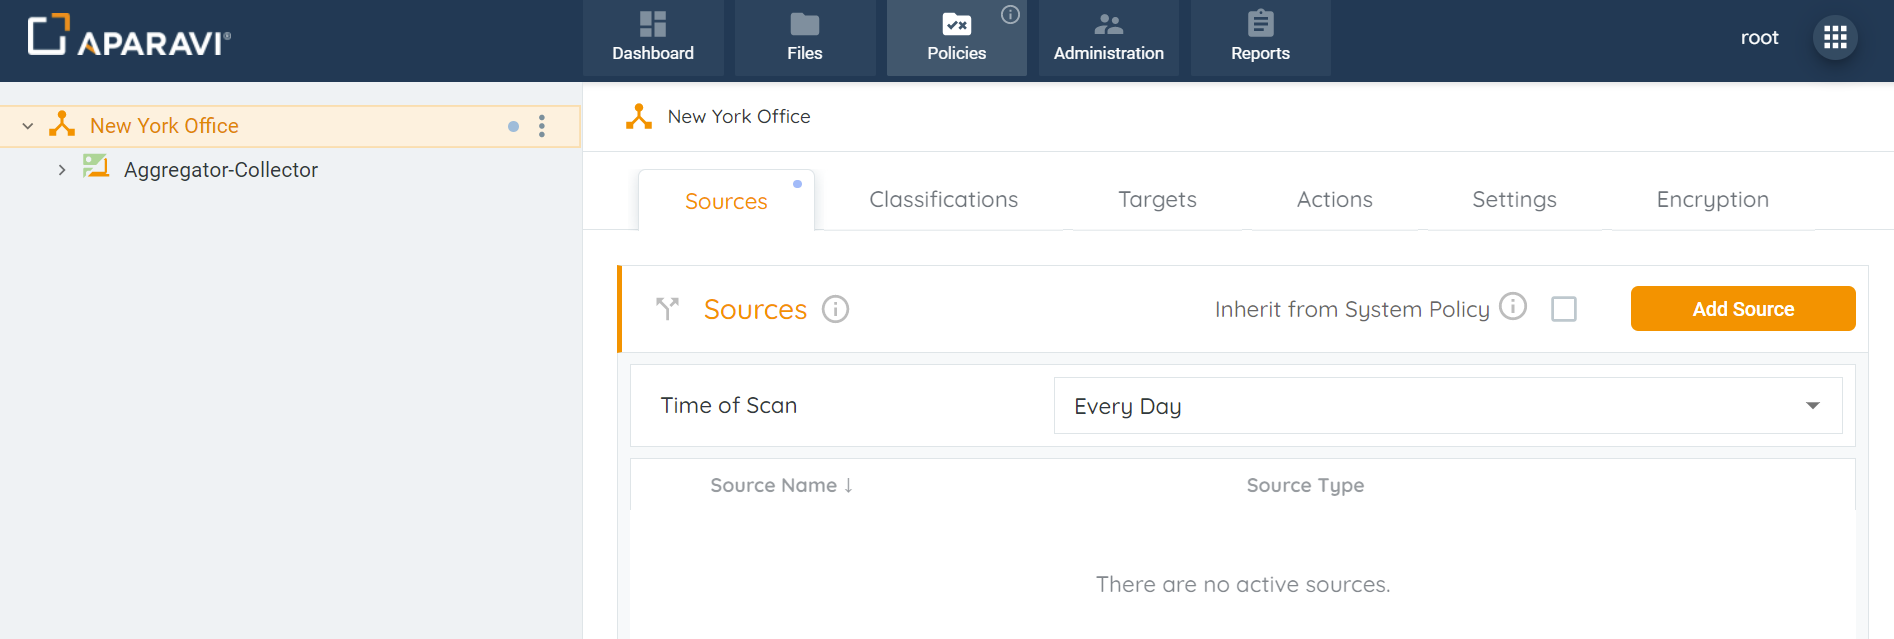Select Aggregator-Collector in the tree
The height and width of the screenshot is (639, 1894).
(x=221, y=170)
